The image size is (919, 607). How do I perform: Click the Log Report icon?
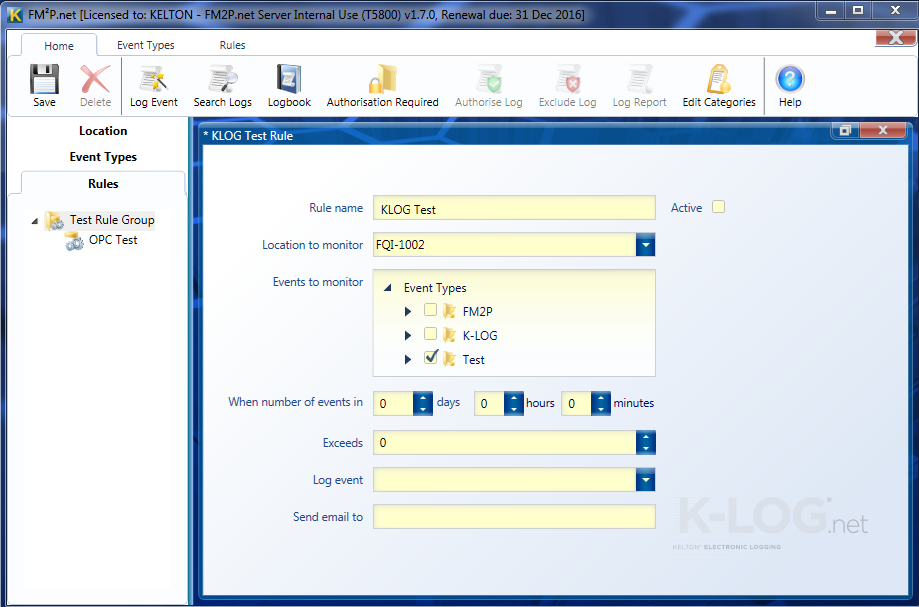(639, 79)
